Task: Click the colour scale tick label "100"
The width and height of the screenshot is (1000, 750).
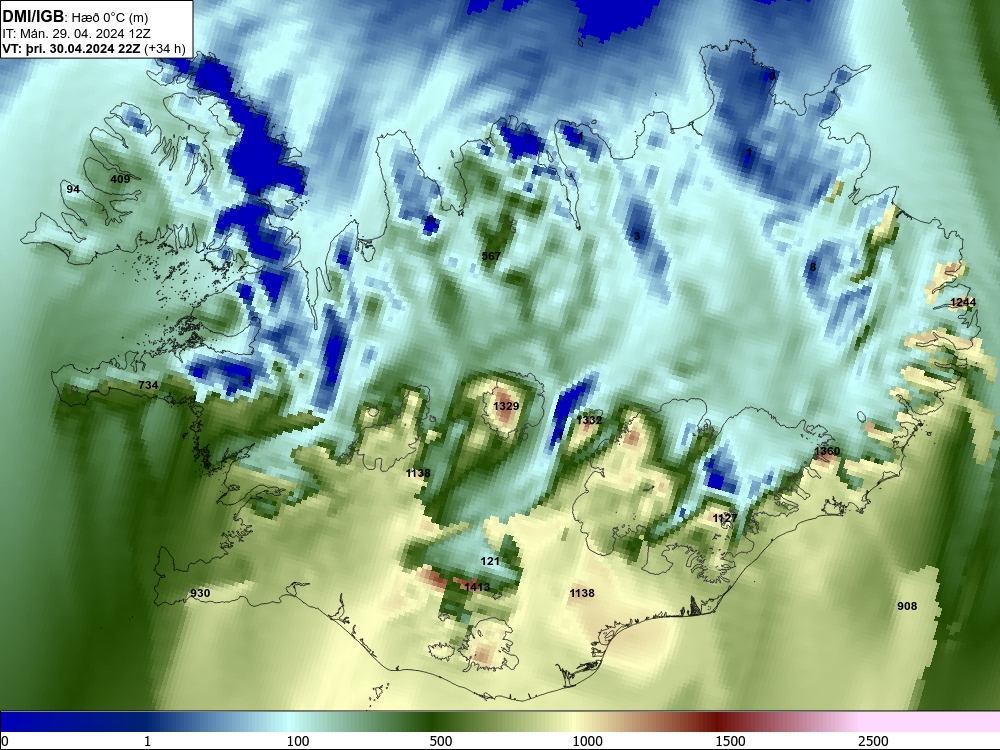Action: pyautogui.click(x=298, y=741)
